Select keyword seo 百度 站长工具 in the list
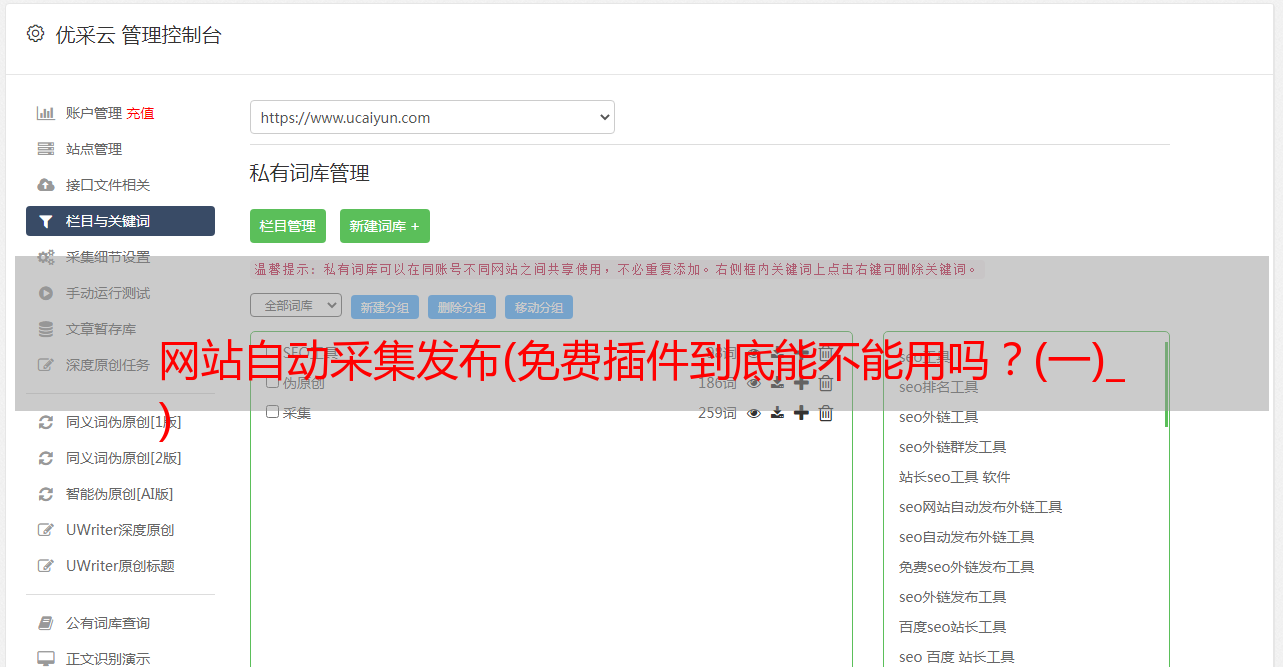Image resolution: width=1283 pixels, height=667 pixels. coord(956,657)
